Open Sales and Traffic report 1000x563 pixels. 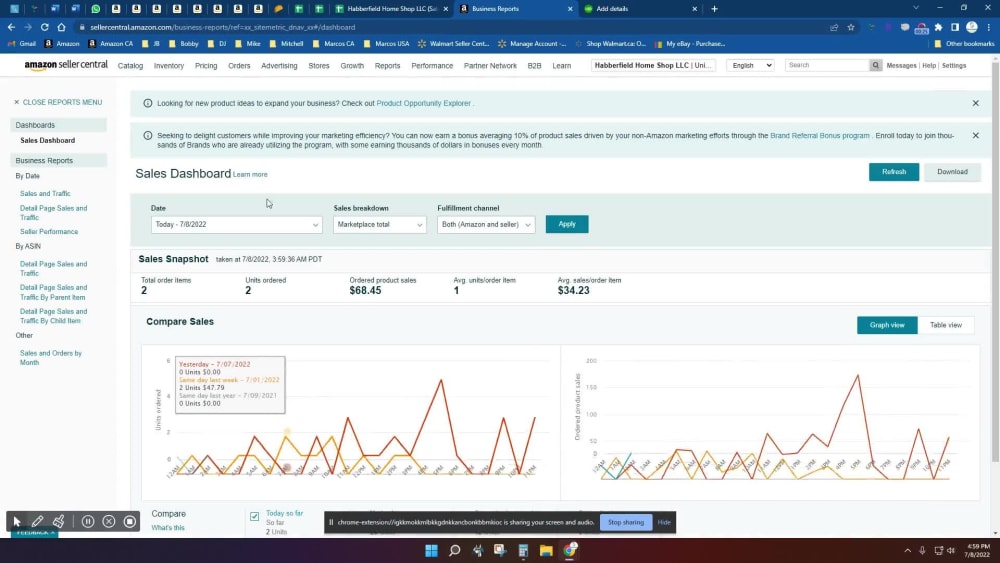click(x=45, y=193)
